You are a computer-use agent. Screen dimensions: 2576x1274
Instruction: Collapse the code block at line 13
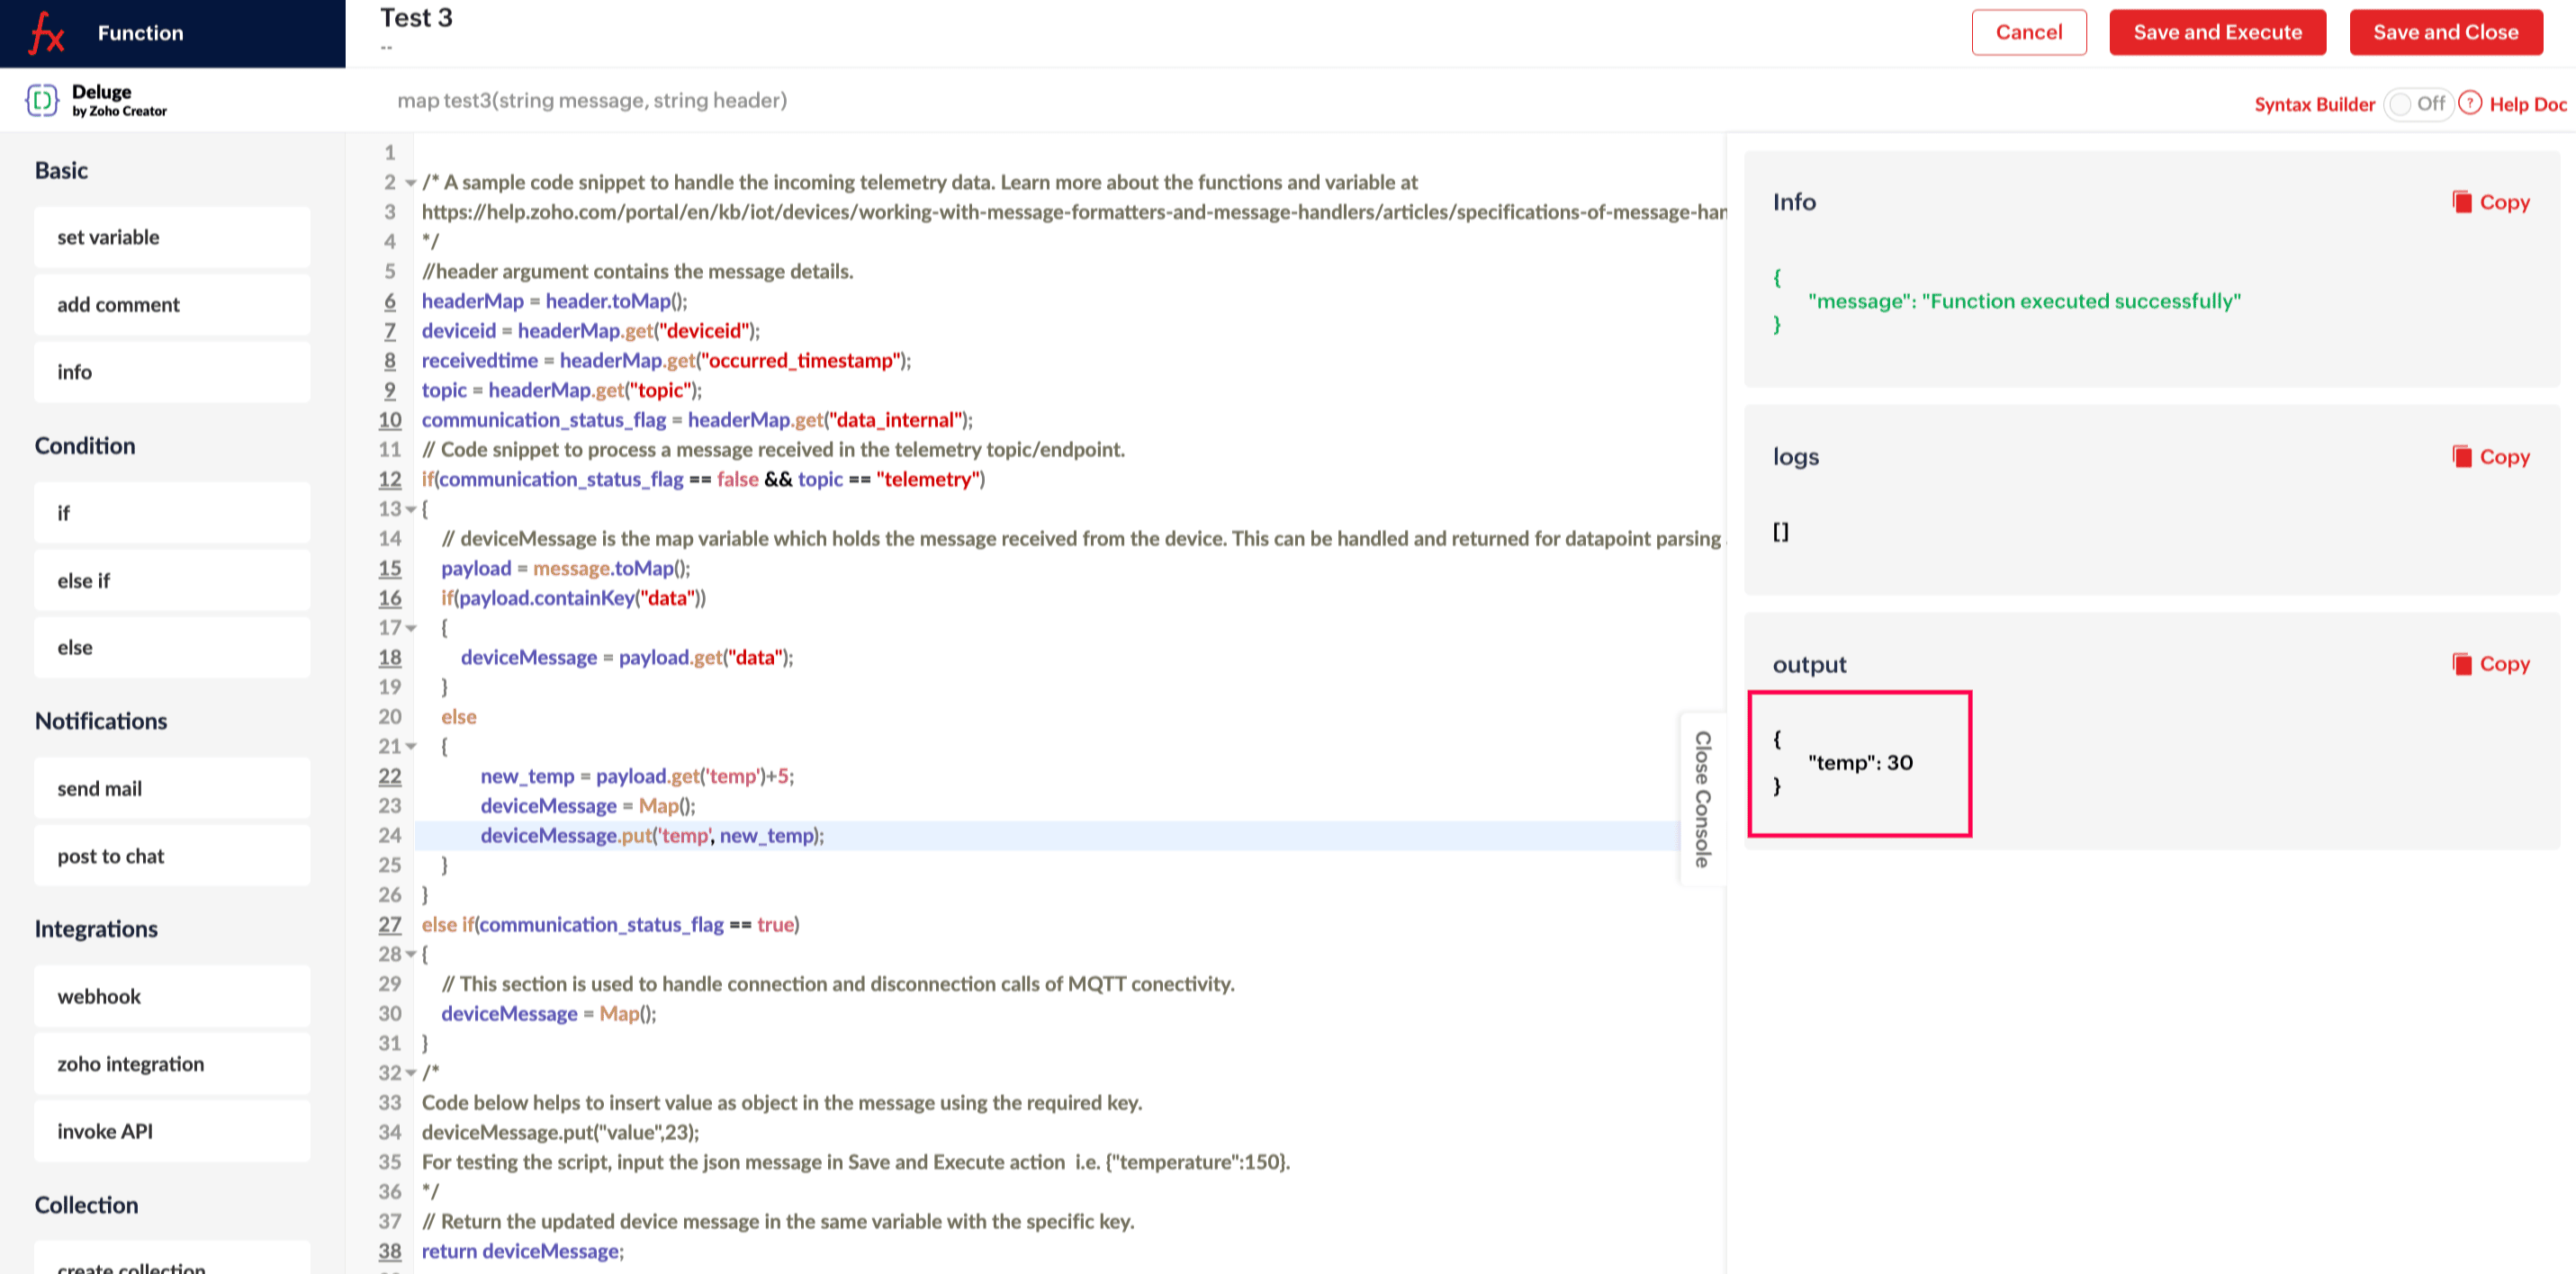click(x=410, y=510)
